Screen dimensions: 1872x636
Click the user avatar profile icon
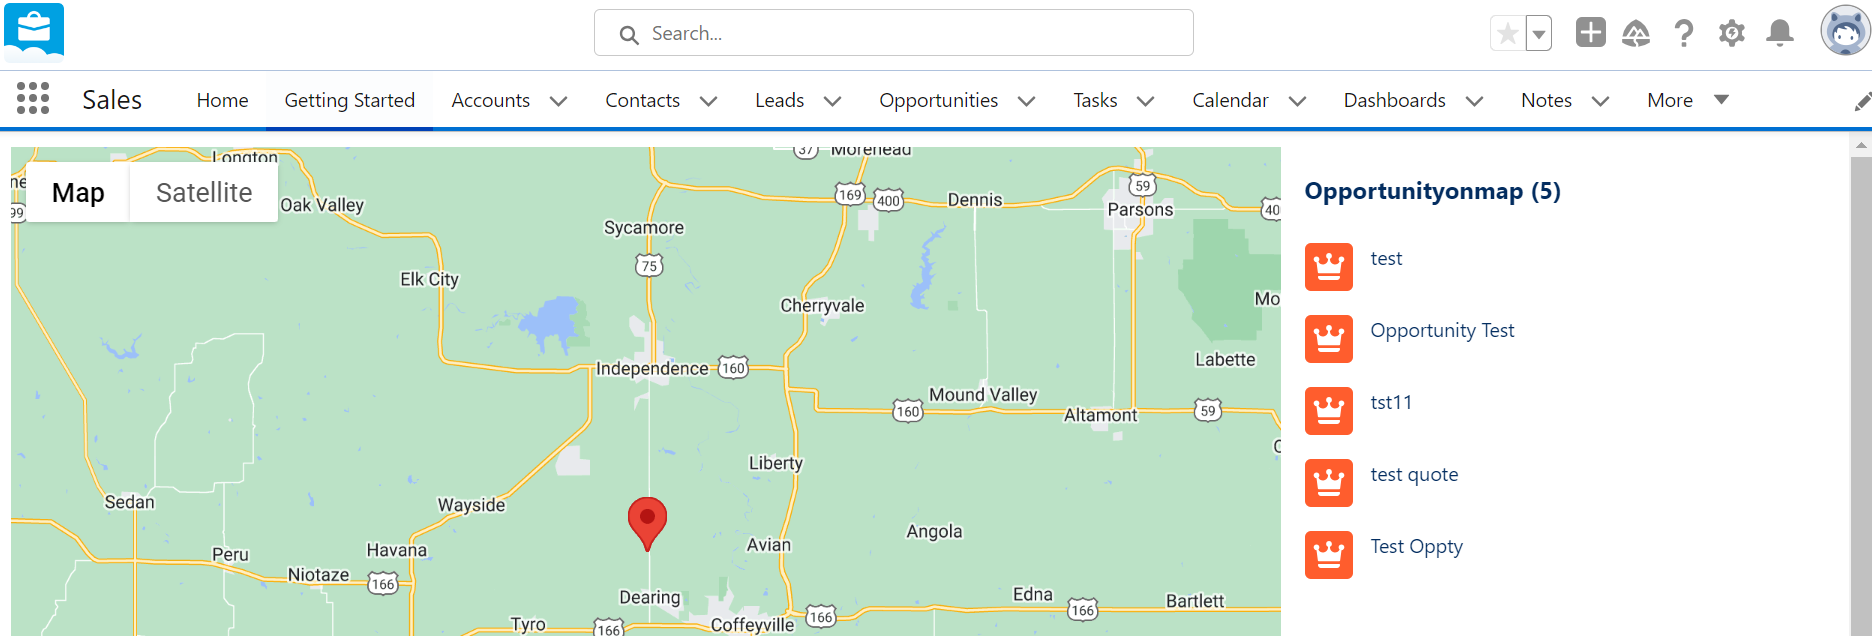[1845, 30]
